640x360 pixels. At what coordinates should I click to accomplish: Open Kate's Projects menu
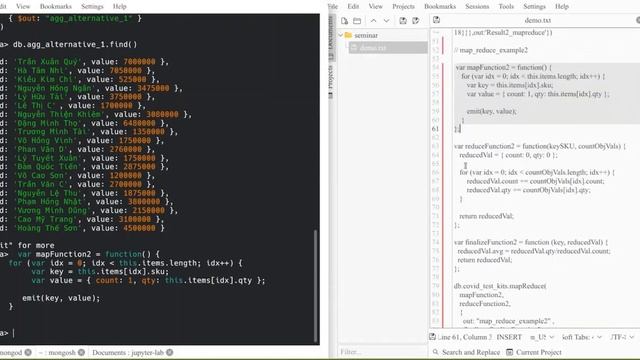[403, 6]
